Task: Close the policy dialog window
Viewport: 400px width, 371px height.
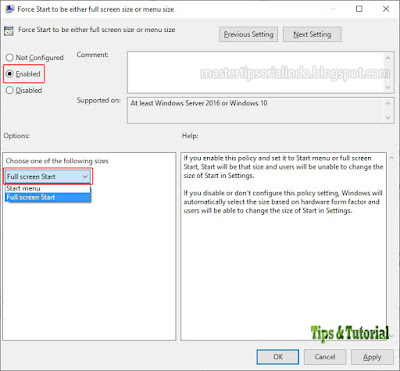Action: tap(386, 9)
